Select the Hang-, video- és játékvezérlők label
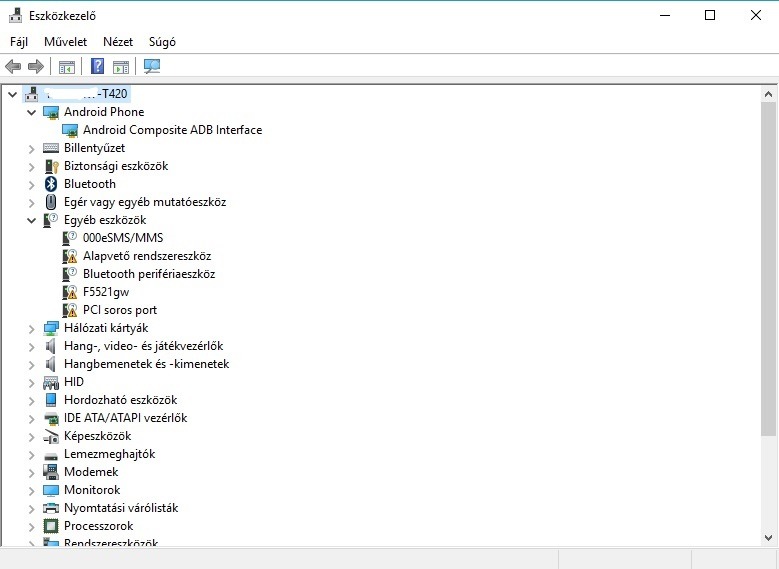The height and width of the screenshot is (569, 779). point(144,346)
